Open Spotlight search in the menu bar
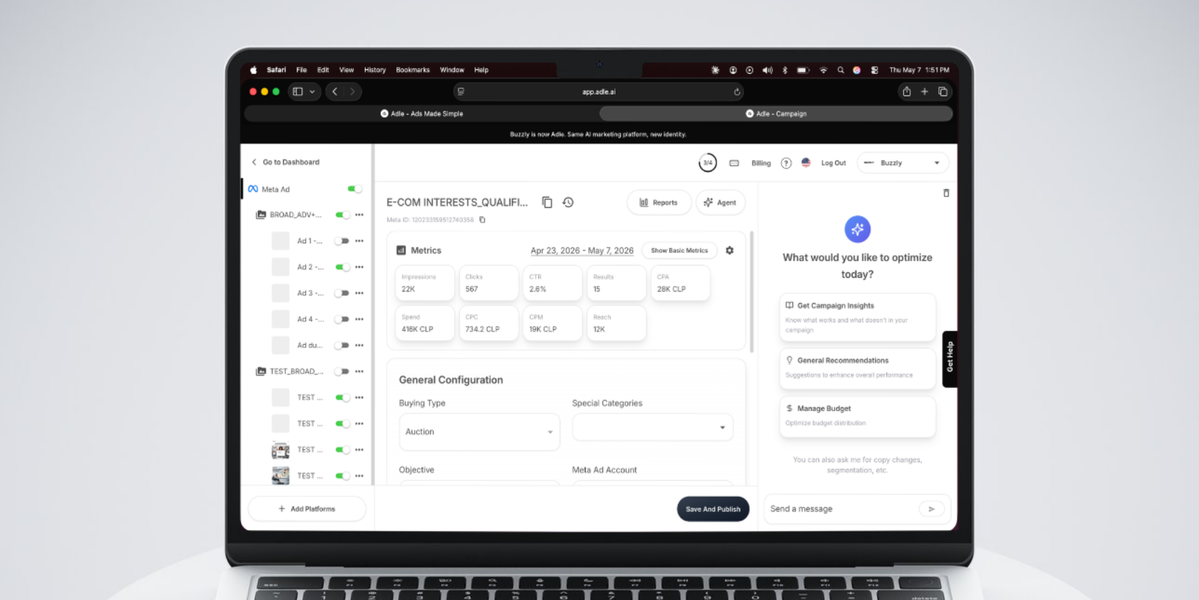Screen dimensions: 1199x600 point(840,70)
